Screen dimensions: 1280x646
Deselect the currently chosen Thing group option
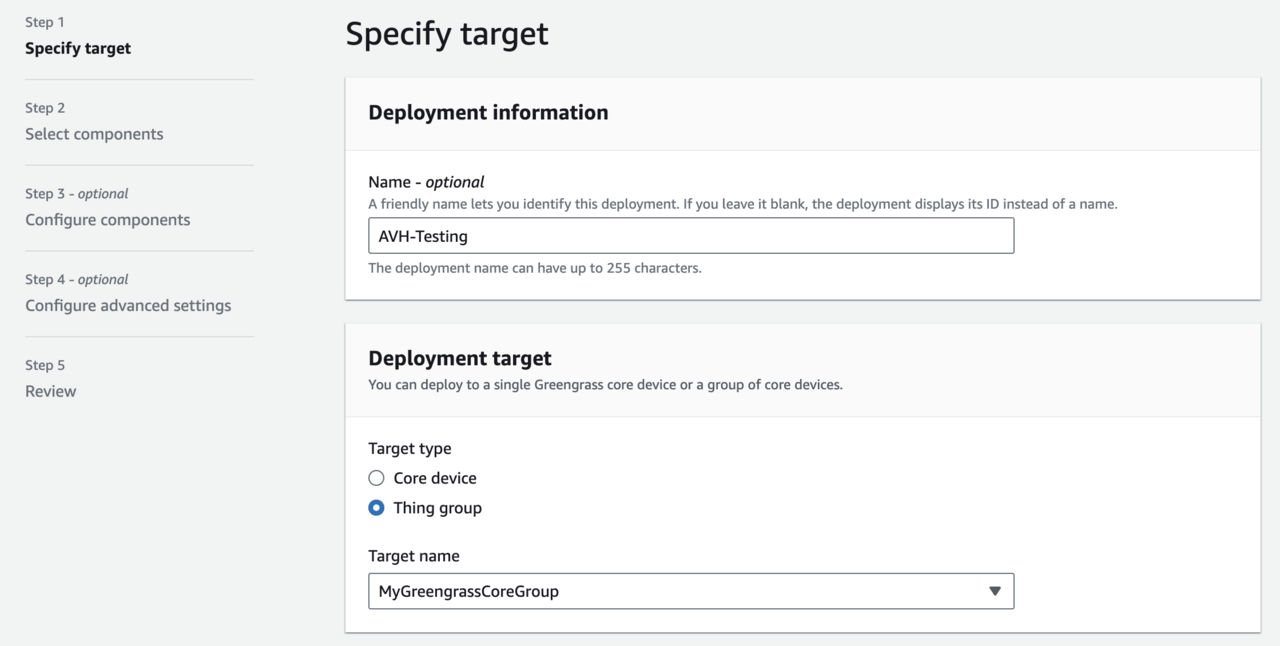[x=376, y=508]
